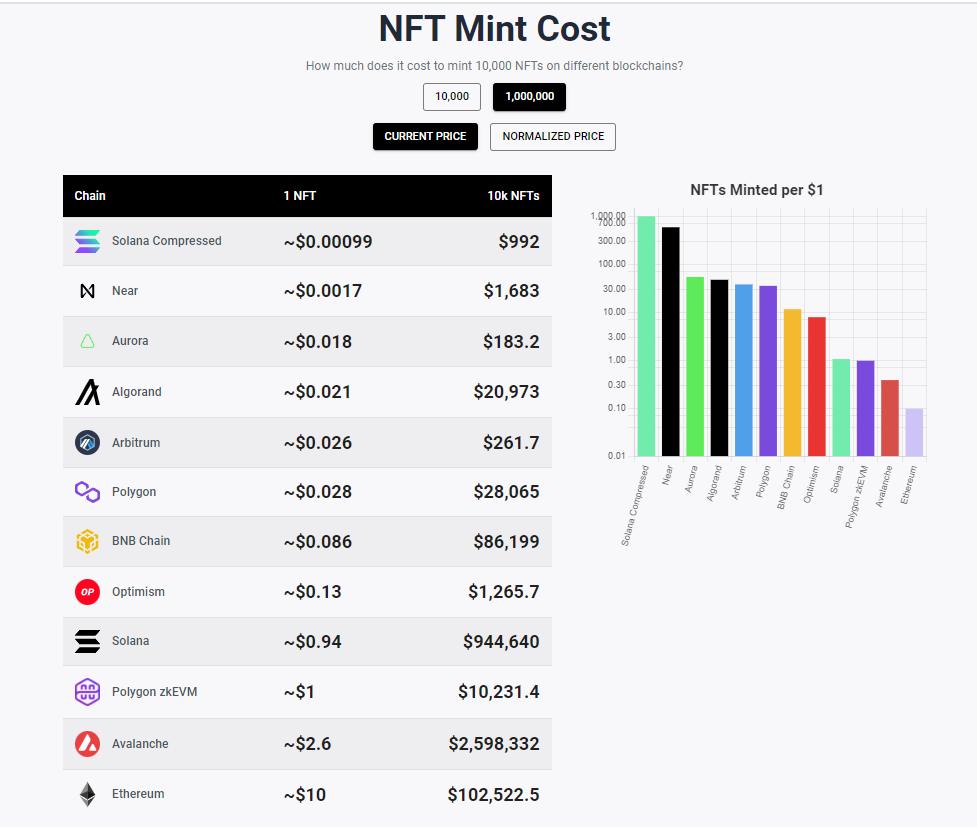Click the red Optimism bar in chart
977x827 pixels.
817,386
